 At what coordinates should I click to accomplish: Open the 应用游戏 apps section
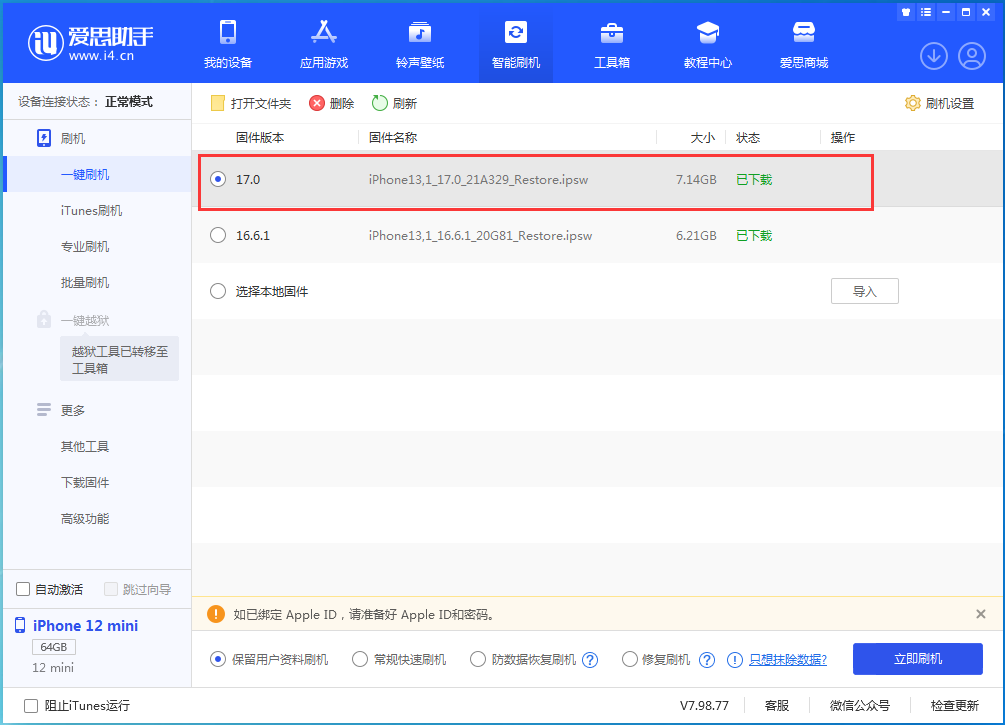324,44
